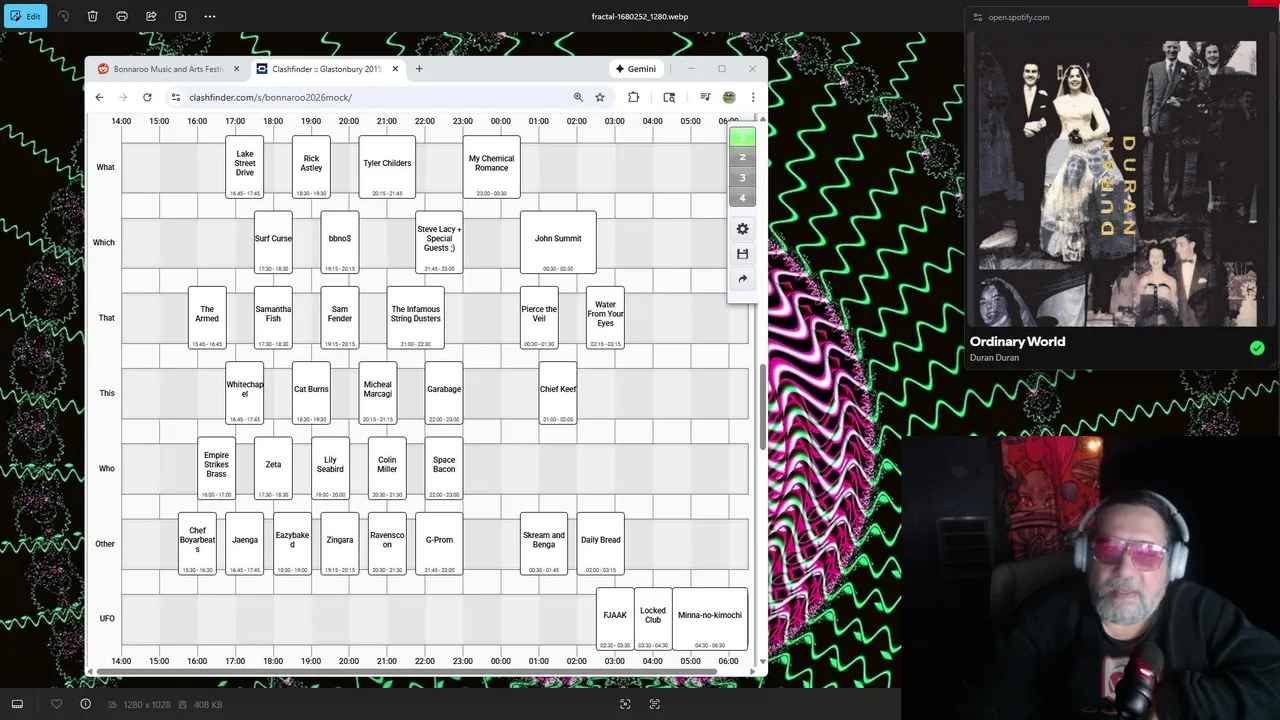The height and width of the screenshot is (720, 1280).
Task: Click the Daily Bread set block
Action: point(601,543)
